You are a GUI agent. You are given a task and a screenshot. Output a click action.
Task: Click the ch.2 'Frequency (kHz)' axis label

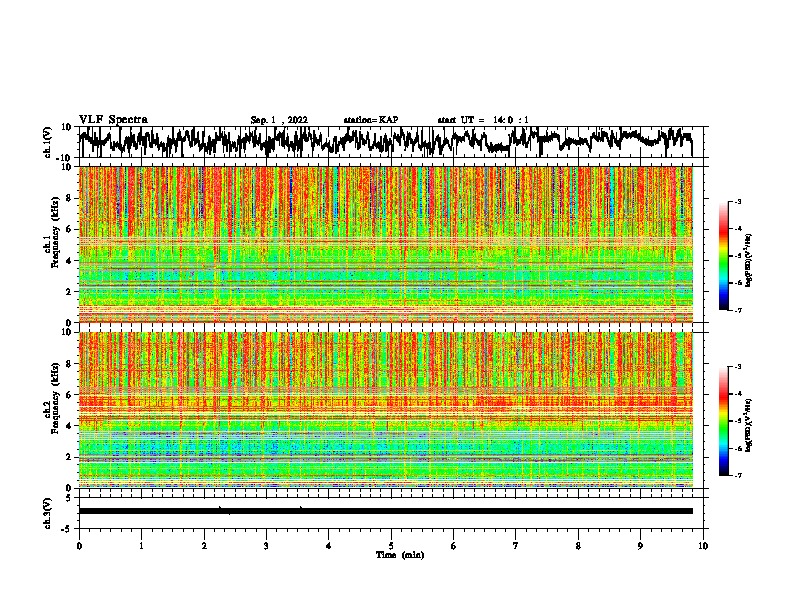click(55, 398)
